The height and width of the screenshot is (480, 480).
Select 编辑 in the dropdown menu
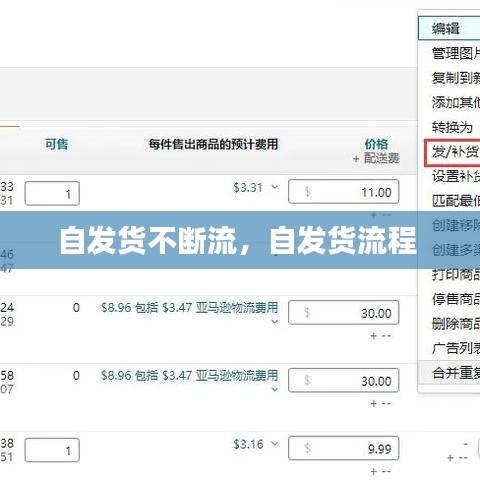(449, 29)
